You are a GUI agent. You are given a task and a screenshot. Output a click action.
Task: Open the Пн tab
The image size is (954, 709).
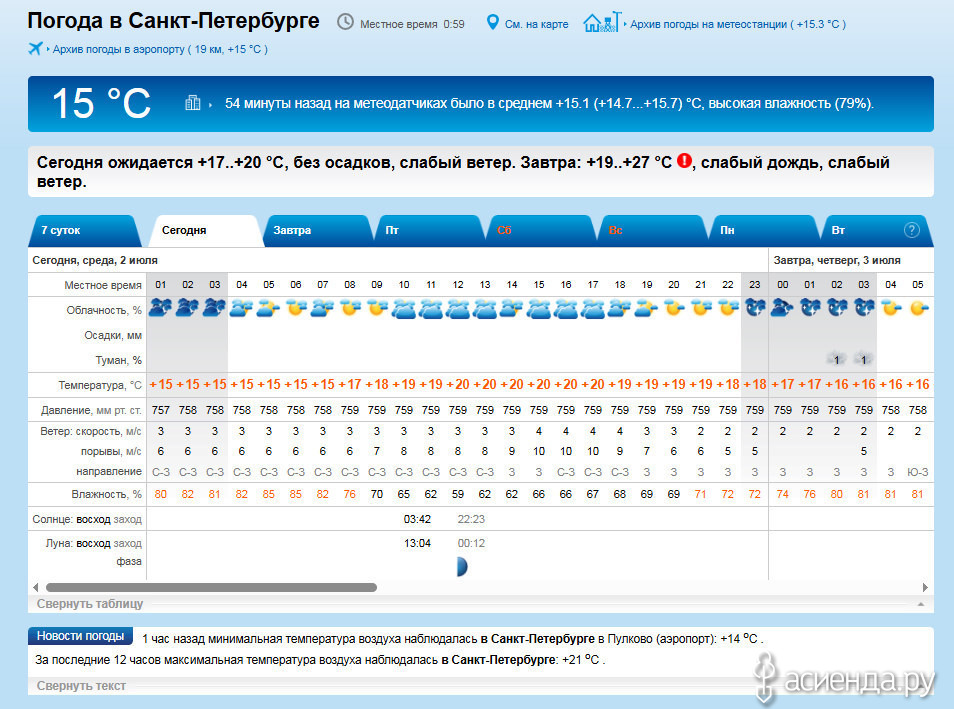[x=764, y=231]
